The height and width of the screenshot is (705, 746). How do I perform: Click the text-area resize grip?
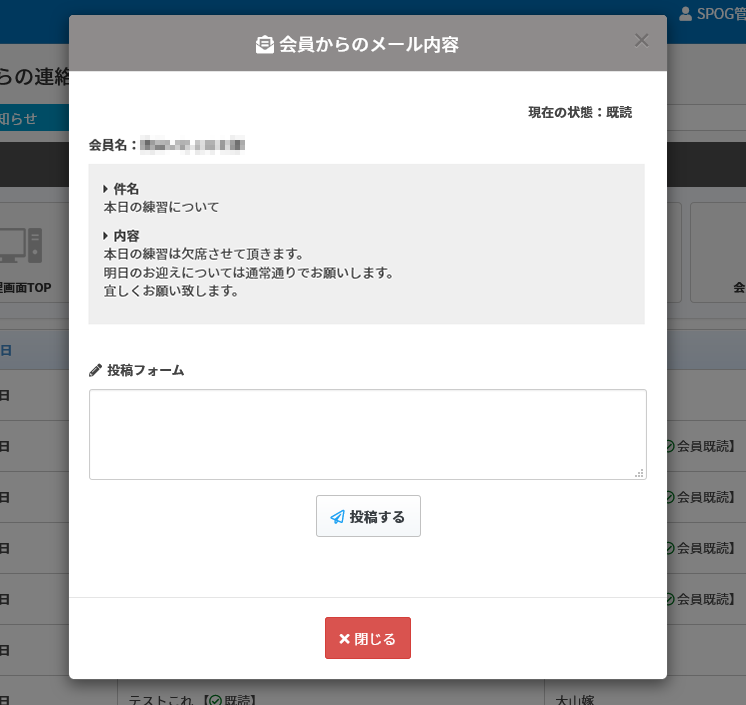[639, 473]
